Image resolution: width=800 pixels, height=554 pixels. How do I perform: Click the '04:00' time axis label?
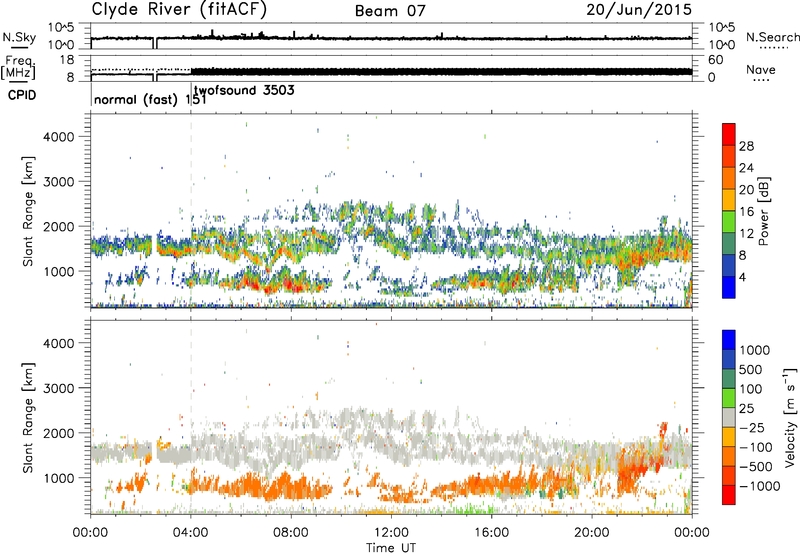(191, 533)
